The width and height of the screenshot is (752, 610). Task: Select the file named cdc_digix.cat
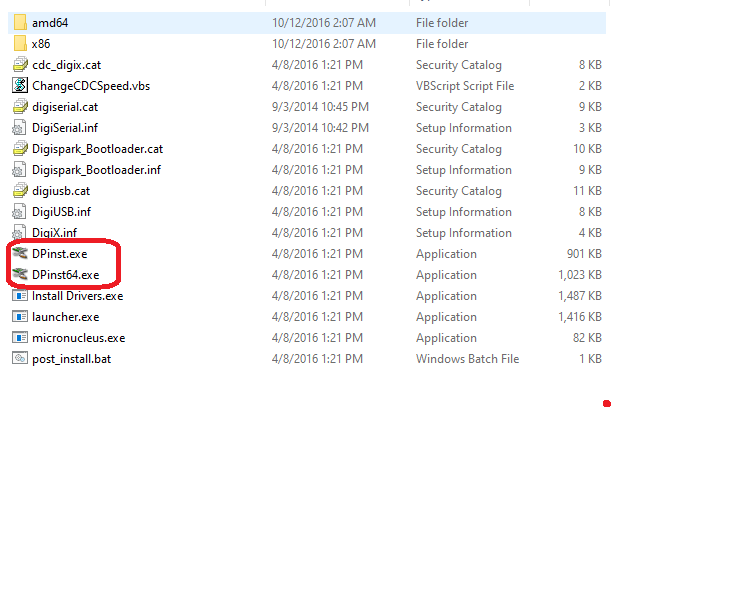(x=67, y=65)
